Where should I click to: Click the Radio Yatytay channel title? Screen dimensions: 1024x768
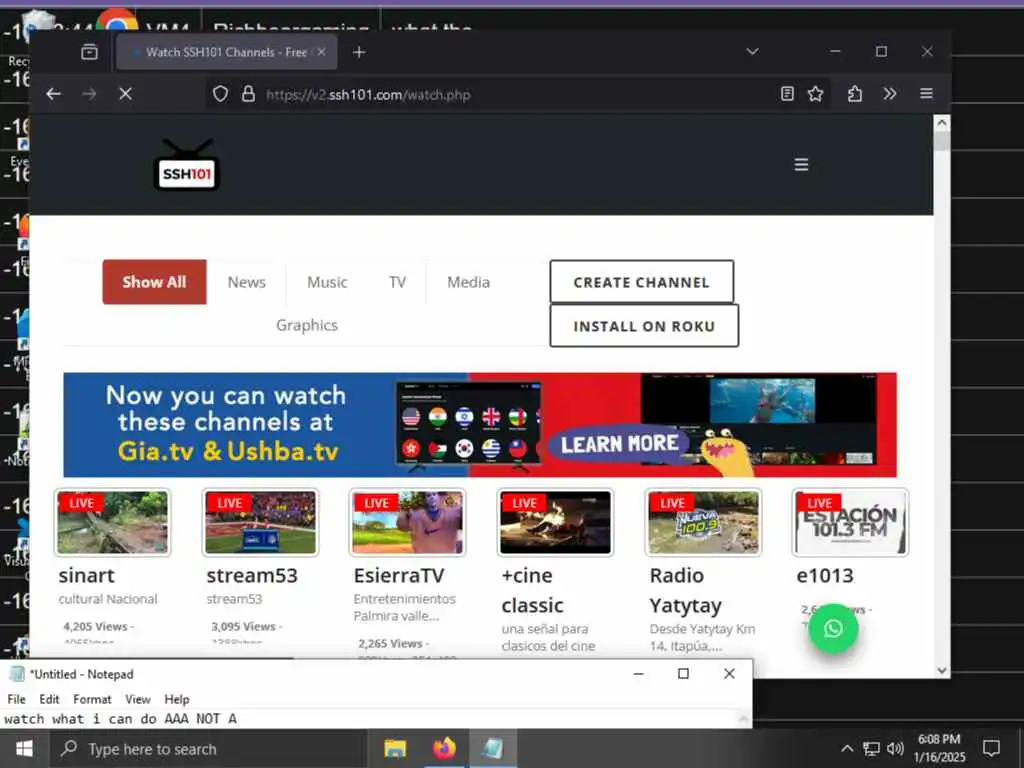686,590
